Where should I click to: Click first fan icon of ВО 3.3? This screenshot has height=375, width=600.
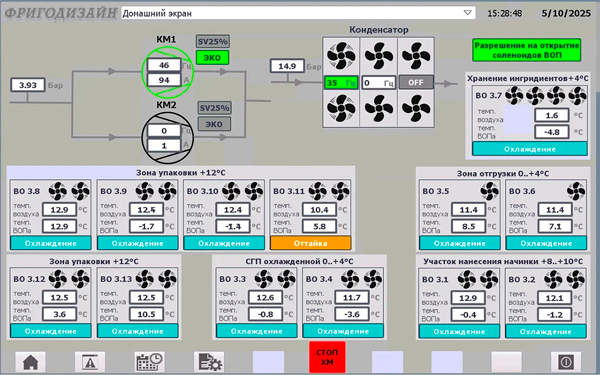pyautogui.click(x=264, y=279)
